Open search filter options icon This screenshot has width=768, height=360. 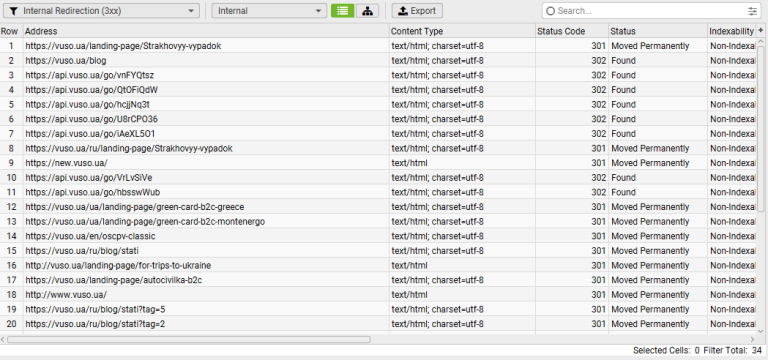[752, 11]
